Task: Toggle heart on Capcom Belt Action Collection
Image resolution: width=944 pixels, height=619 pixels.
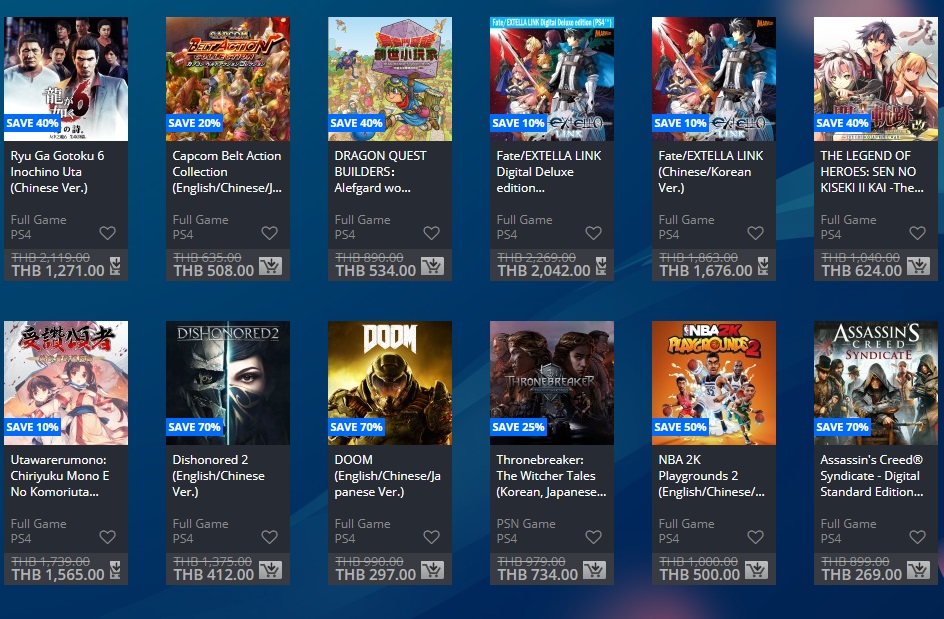Action: click(270, 232)
